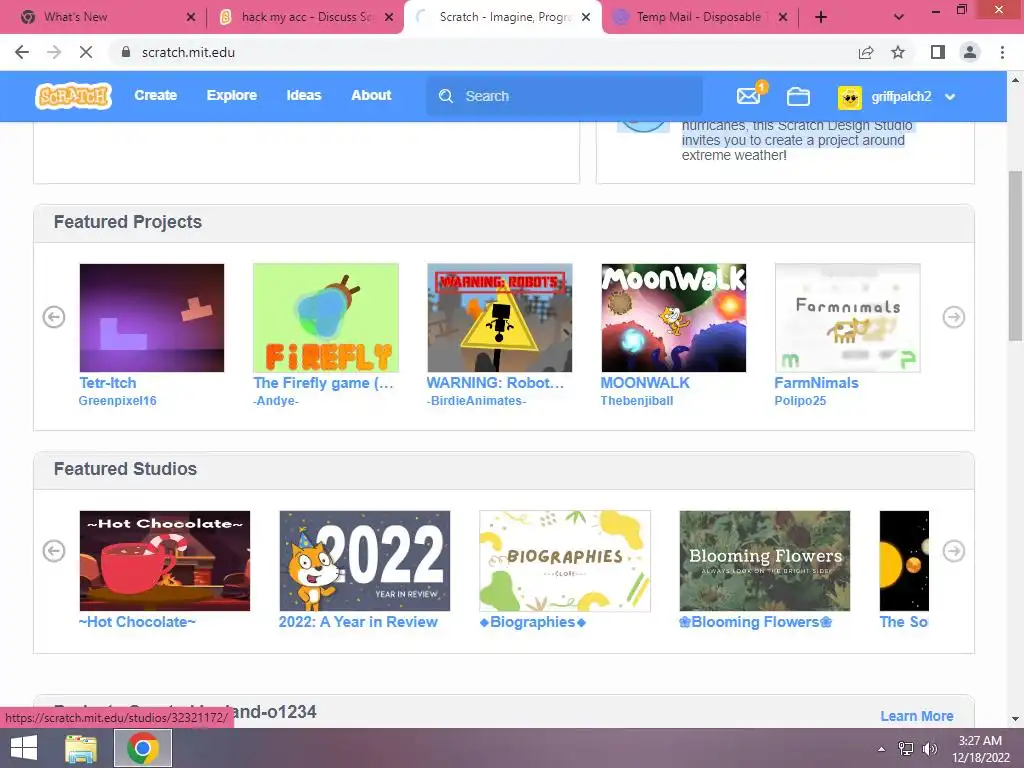This screenshot has width=1024, height=768.
Task: Click the address bar URL
Action: point(188,52)
